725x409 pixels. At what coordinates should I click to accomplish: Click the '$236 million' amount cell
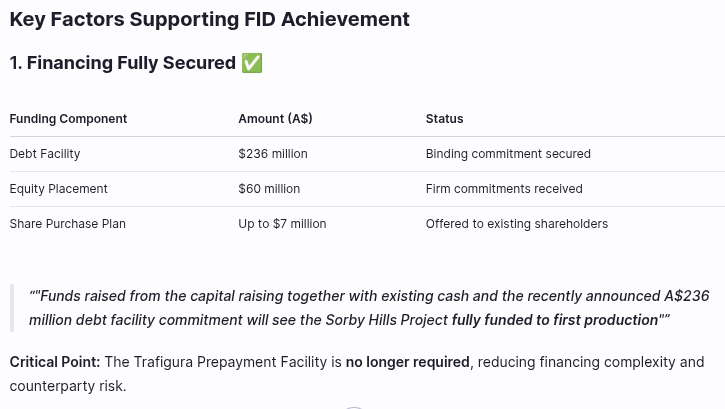coord(273,154)
